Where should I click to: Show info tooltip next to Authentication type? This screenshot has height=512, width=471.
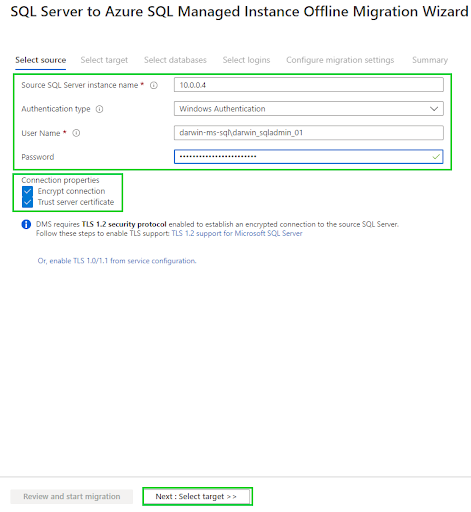(x=99, y=109)
